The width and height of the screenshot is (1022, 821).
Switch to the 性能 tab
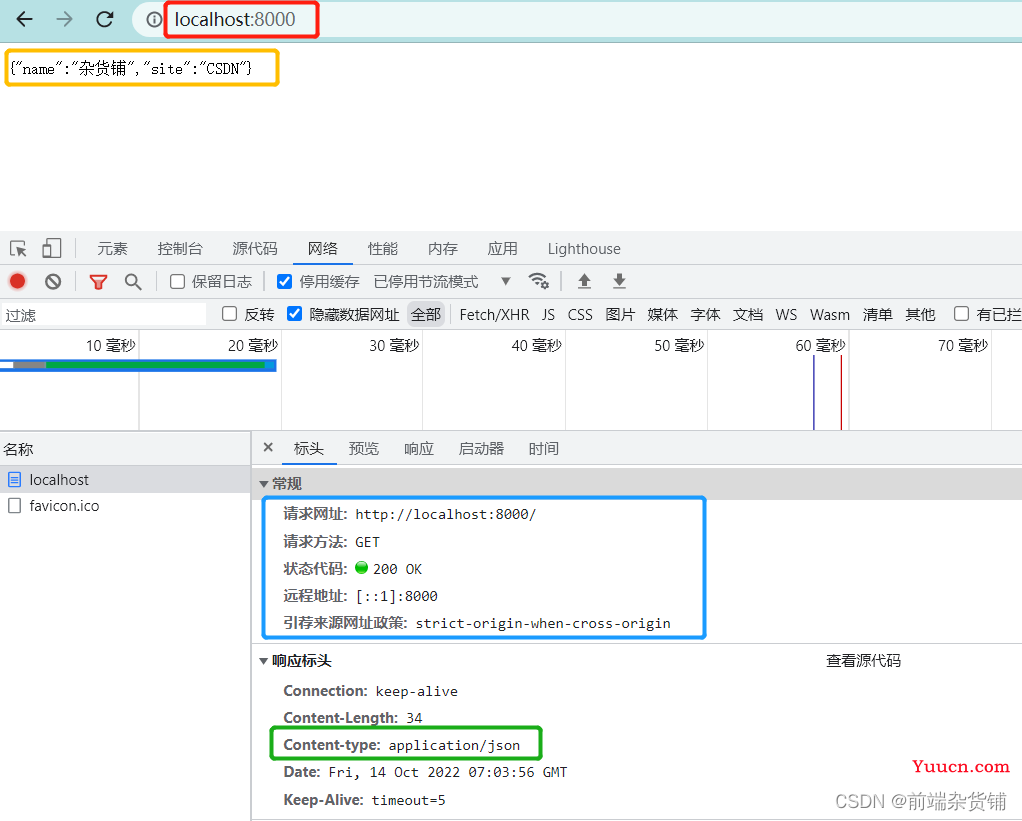(383, 248)
